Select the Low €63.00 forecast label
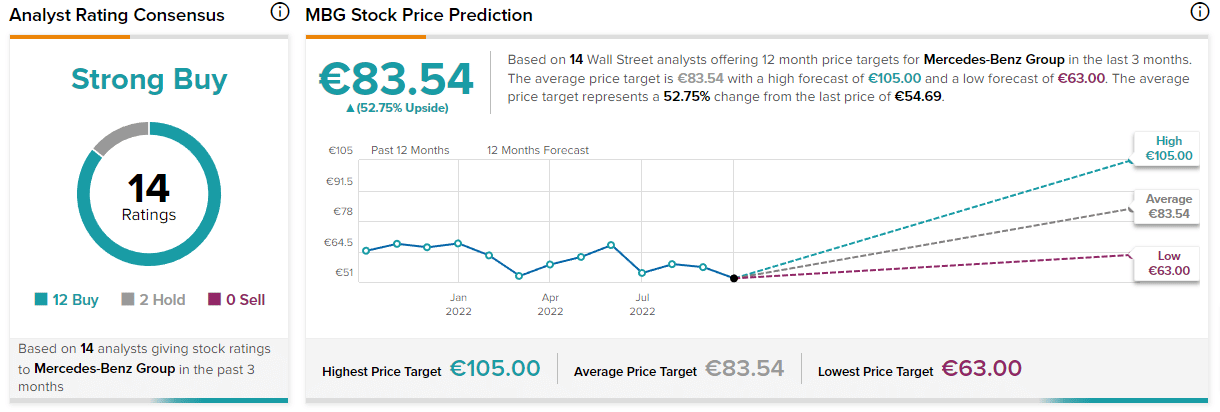1220x412 pixels. point(1167,264)
